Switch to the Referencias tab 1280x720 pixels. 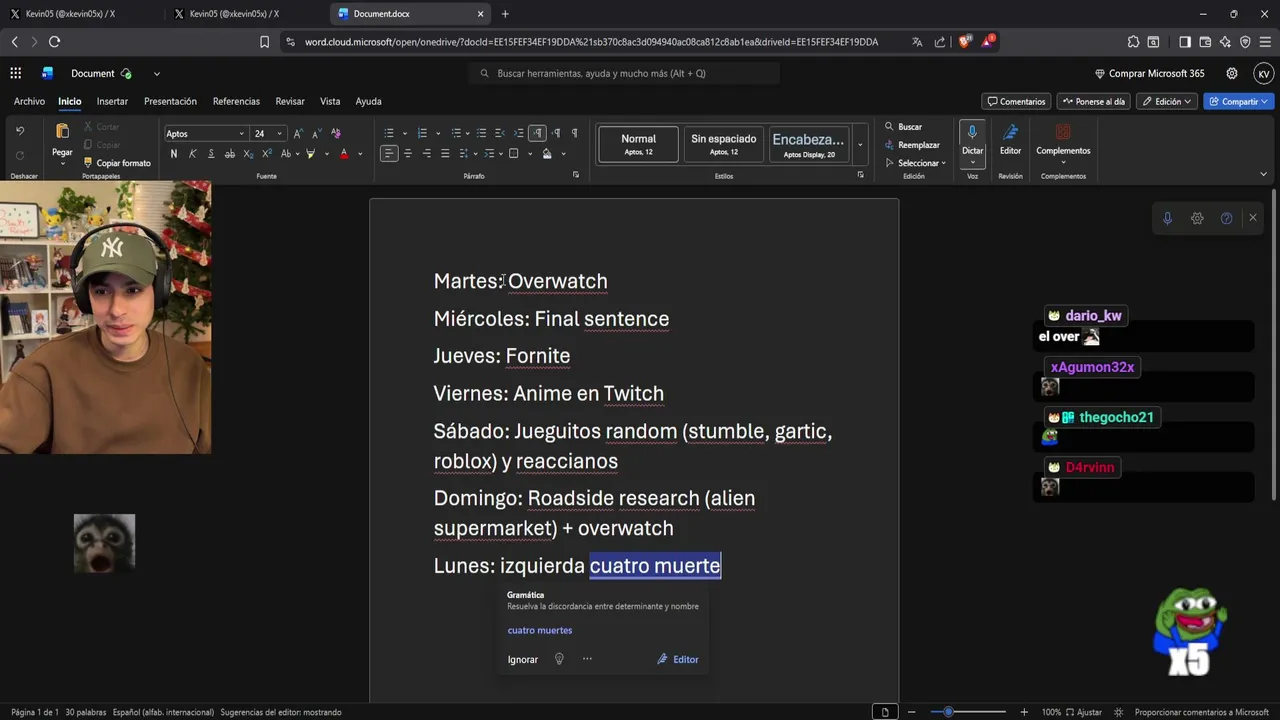(x=236, y=101)
